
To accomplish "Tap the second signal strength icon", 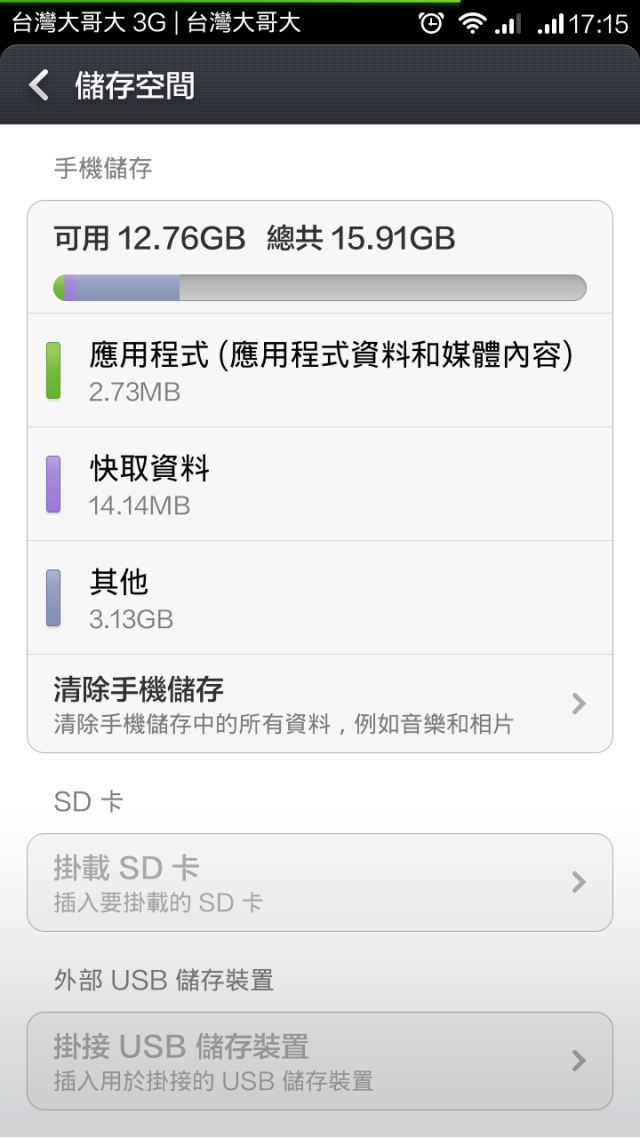I will tap(551, 25).
